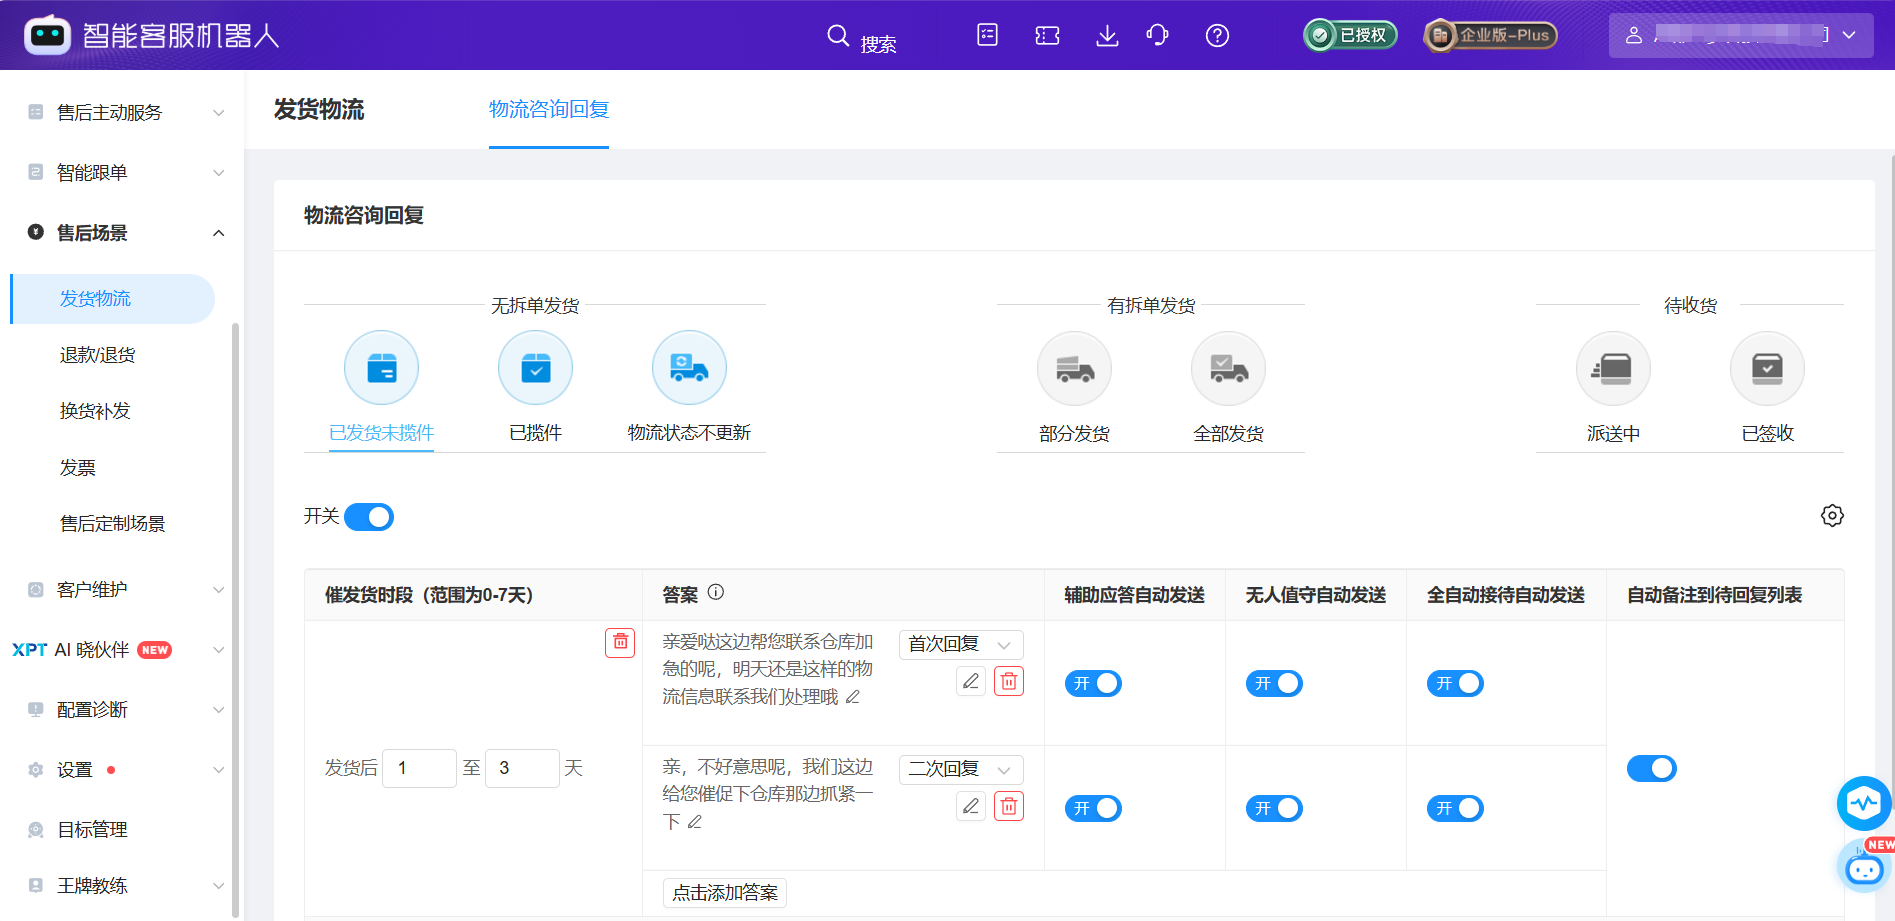Toggle 无人值守自动发送 for 二次回复
This screenshot has height=921, width=1895.
tap(1274, 808)
